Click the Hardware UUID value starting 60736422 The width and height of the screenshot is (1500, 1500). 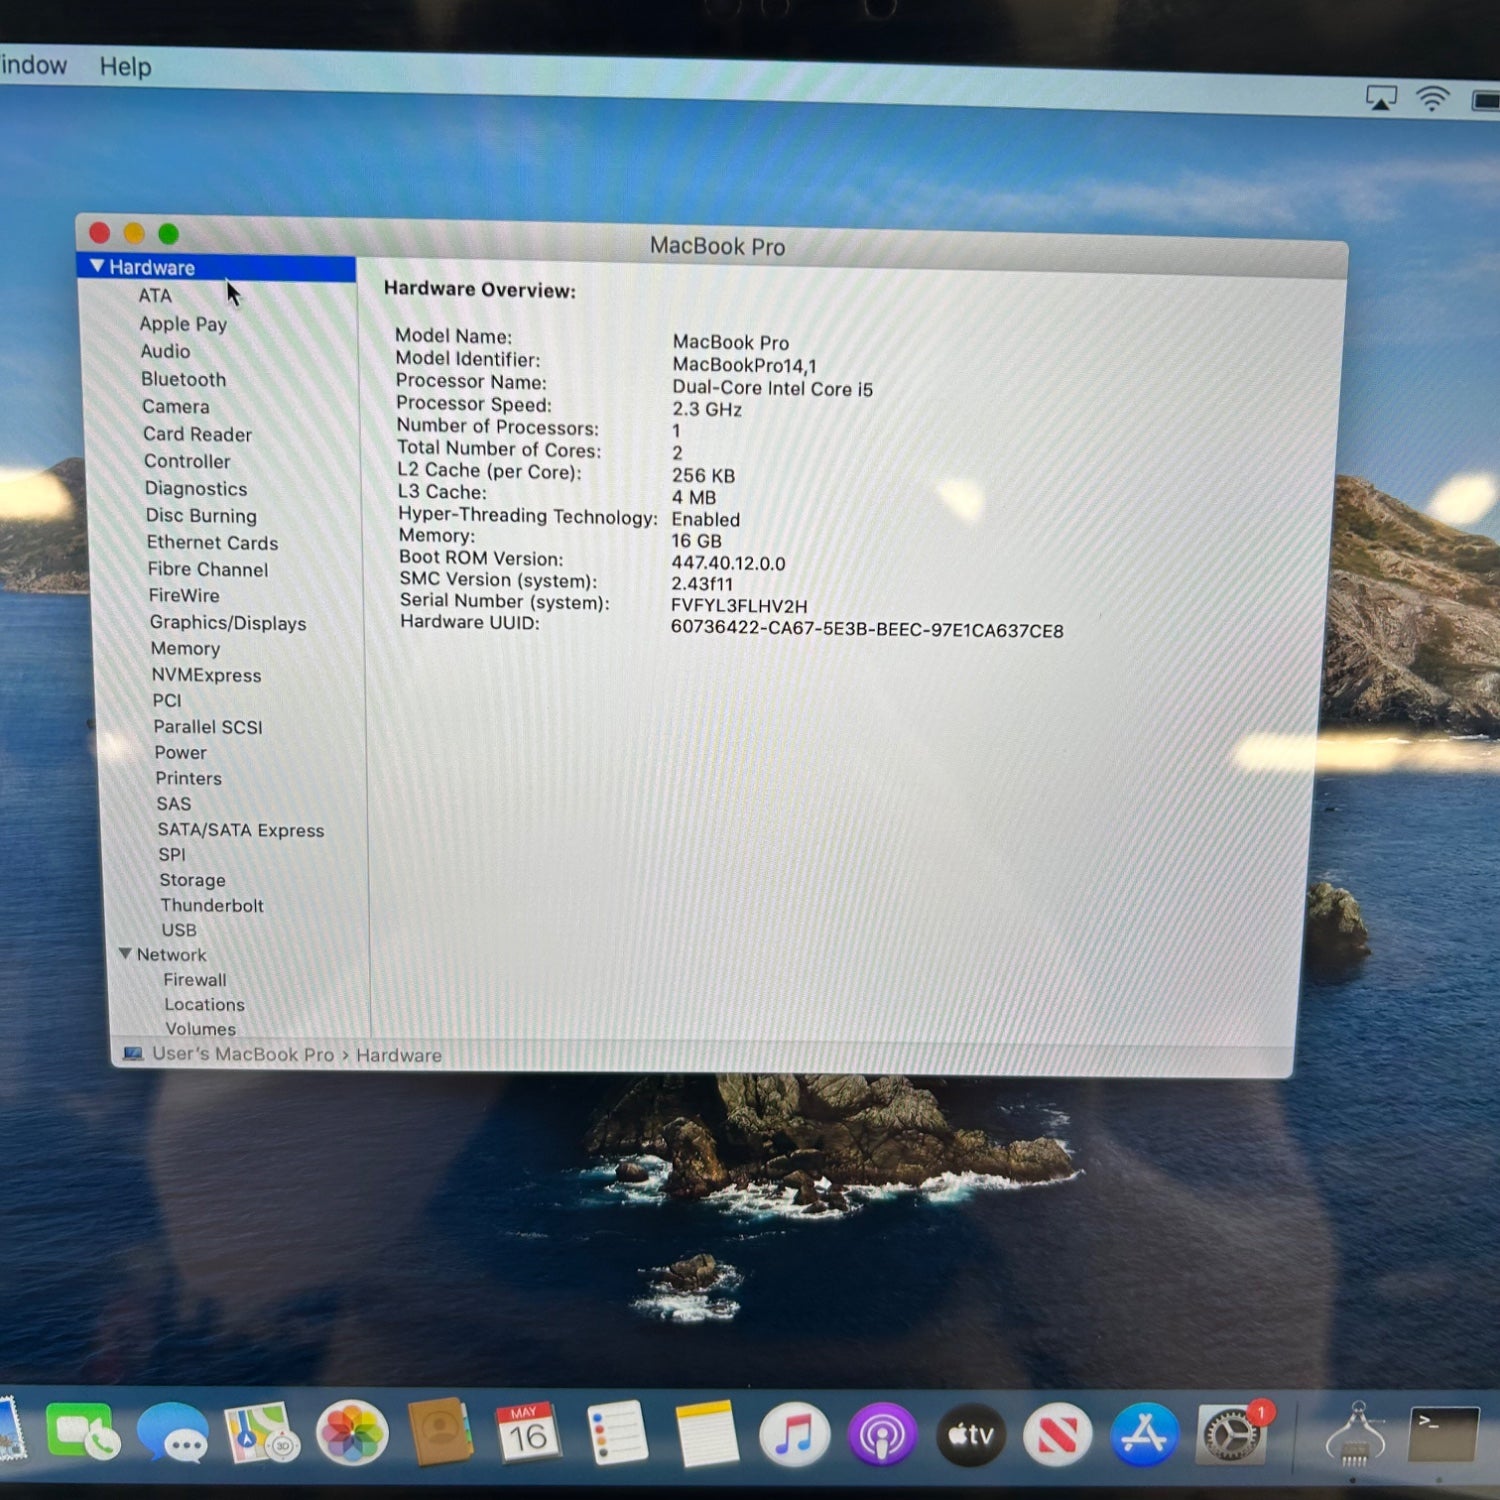867,630
